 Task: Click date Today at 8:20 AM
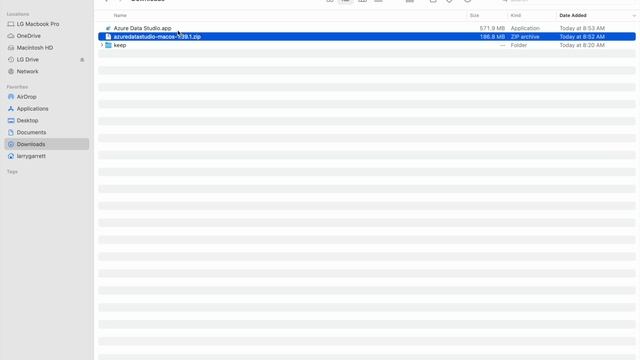pos(582,45)
